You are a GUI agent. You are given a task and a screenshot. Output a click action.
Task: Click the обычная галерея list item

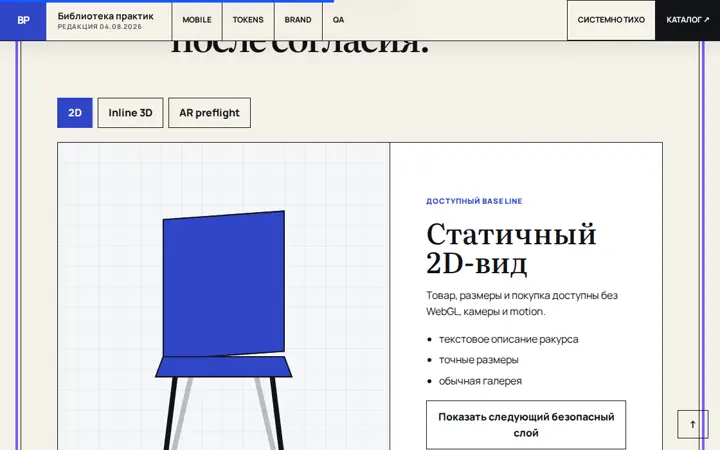click(x=480, y=381)
